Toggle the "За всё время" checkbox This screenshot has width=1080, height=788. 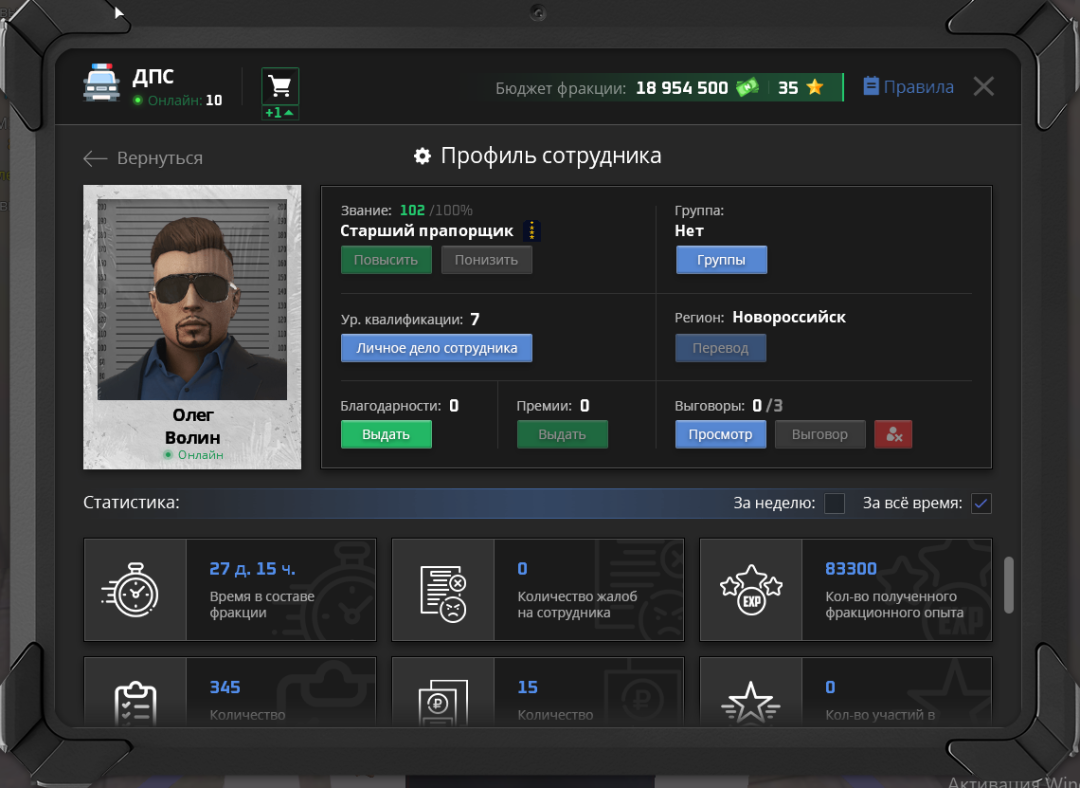(981, 503)
